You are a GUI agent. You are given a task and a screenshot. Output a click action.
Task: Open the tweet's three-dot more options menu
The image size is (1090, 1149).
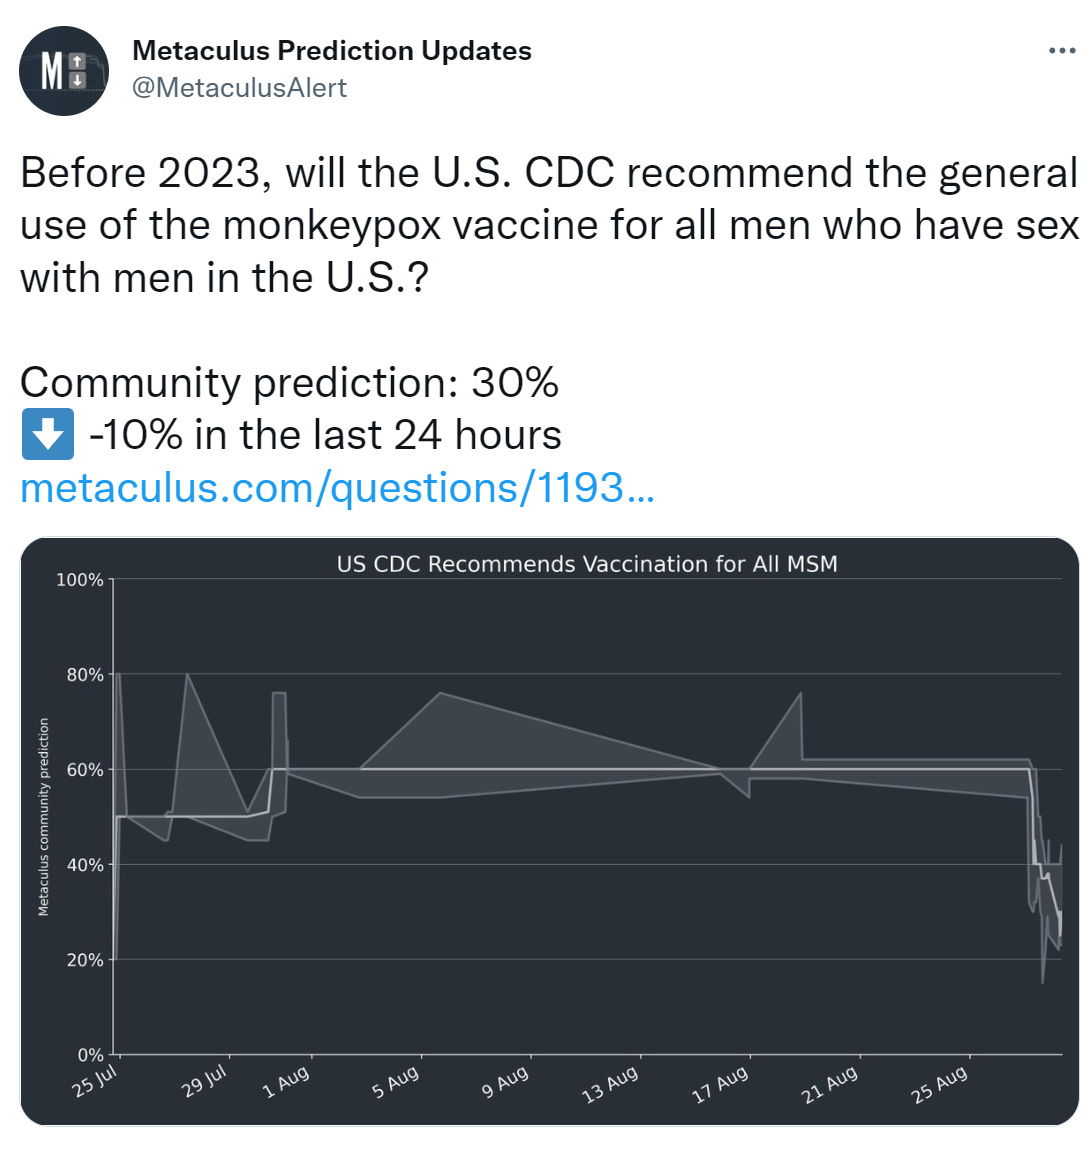pyautogui.click(x=1061, y=51)
